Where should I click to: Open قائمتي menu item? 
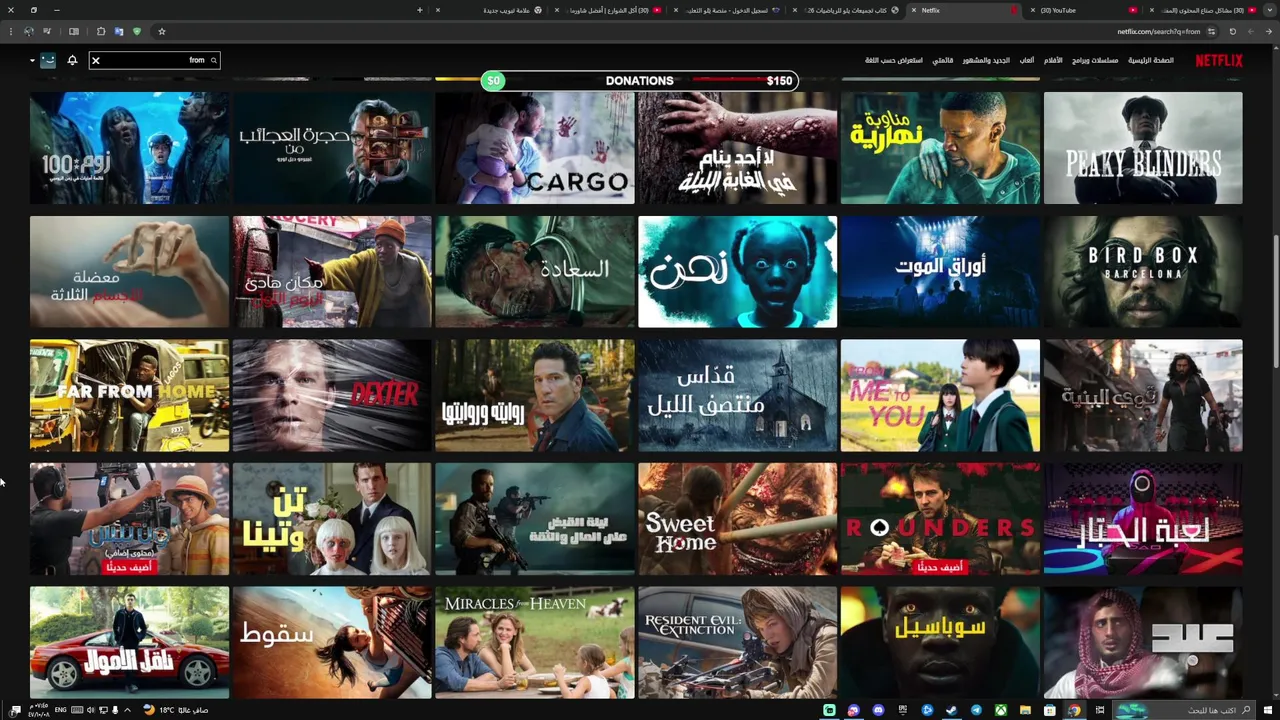point(943,60)
